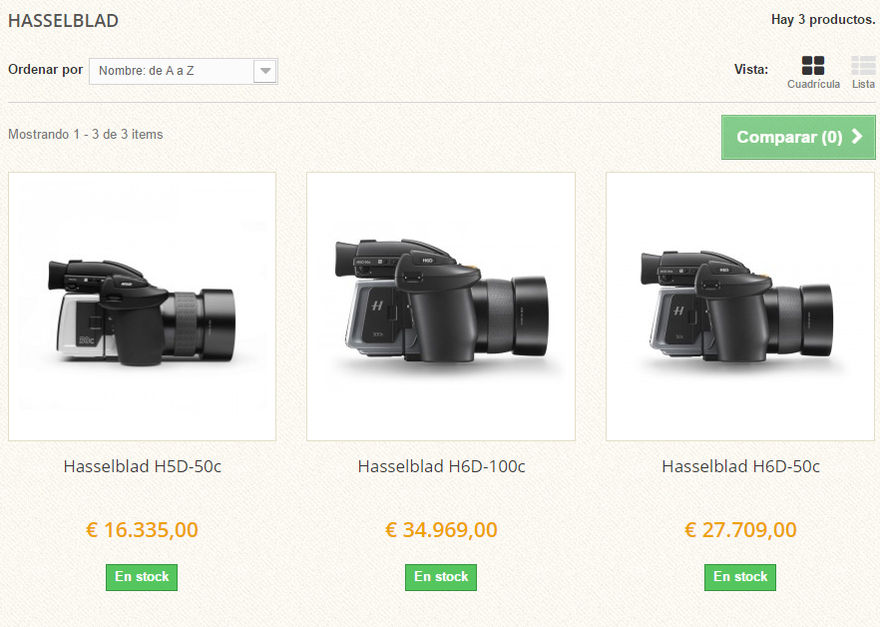Click the Comparar (0) button
880x627 pixels.
(x=798, y=138)
